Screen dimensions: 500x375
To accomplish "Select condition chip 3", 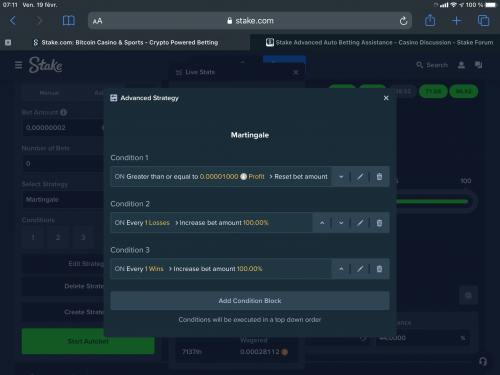I will click(83, 237).
